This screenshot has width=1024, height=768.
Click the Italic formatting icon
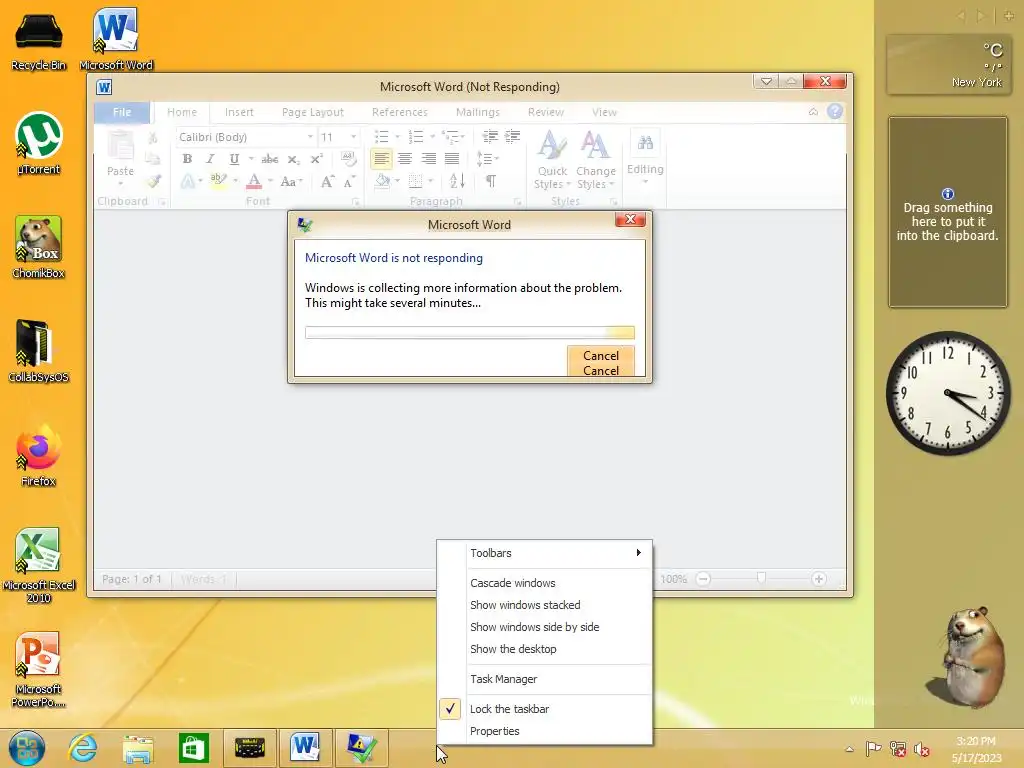(210, 159)
